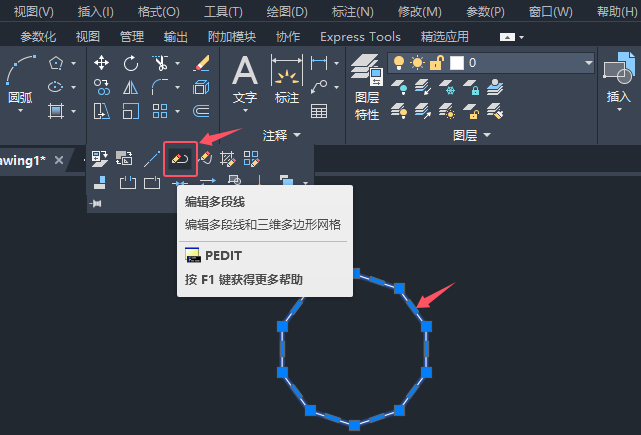
Task: Select the Move tool
Action: [101, 63]
